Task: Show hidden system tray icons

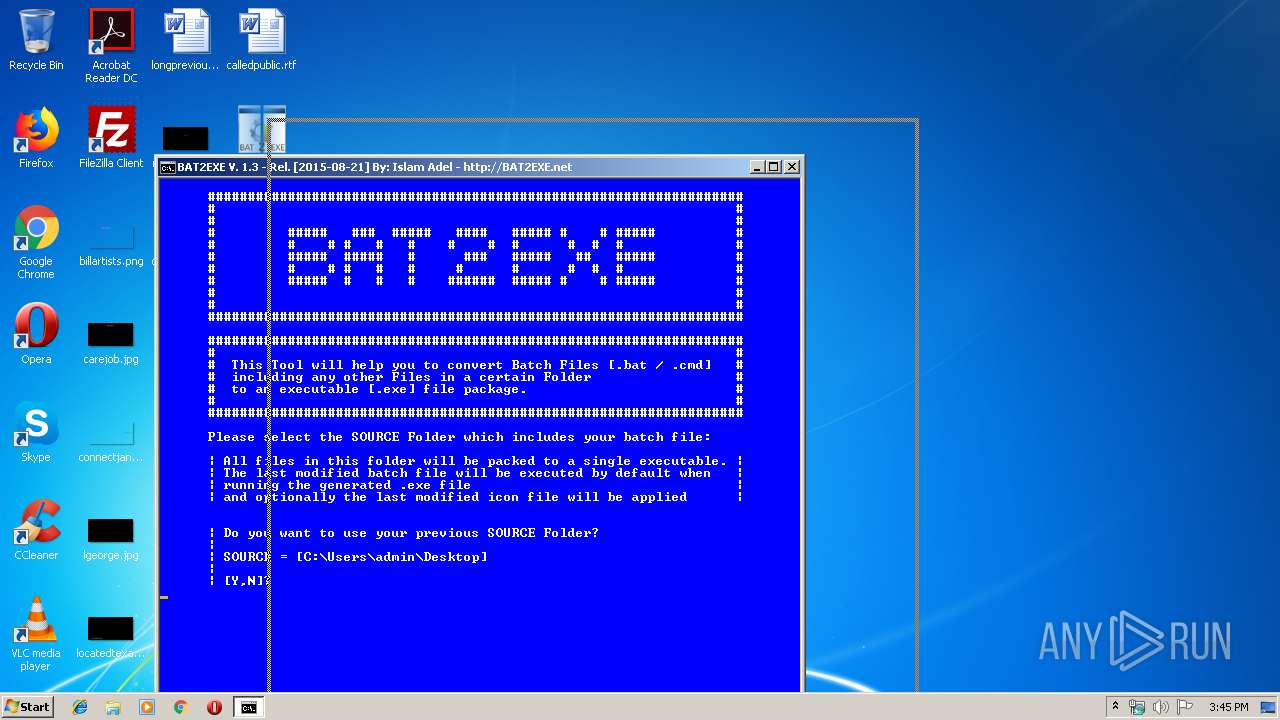Action: click(x=1115, y=707)
